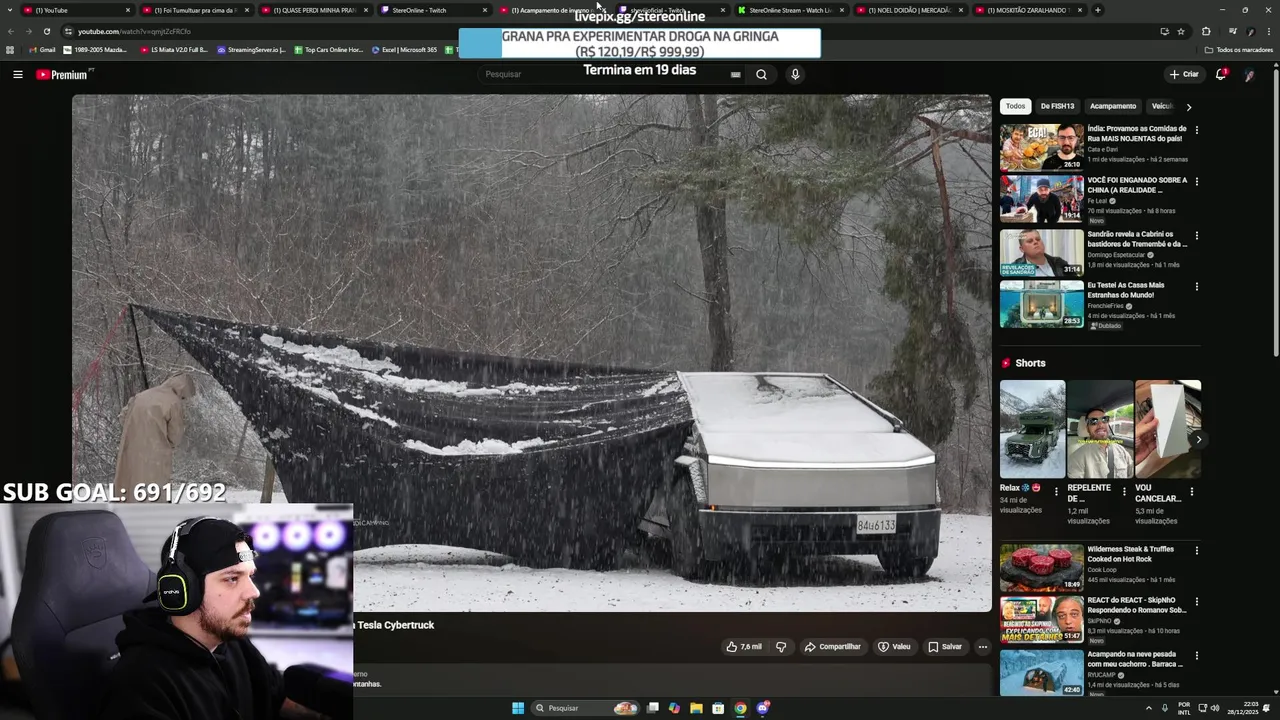Open the Todos os marcadores folder

coord(1239,49)
